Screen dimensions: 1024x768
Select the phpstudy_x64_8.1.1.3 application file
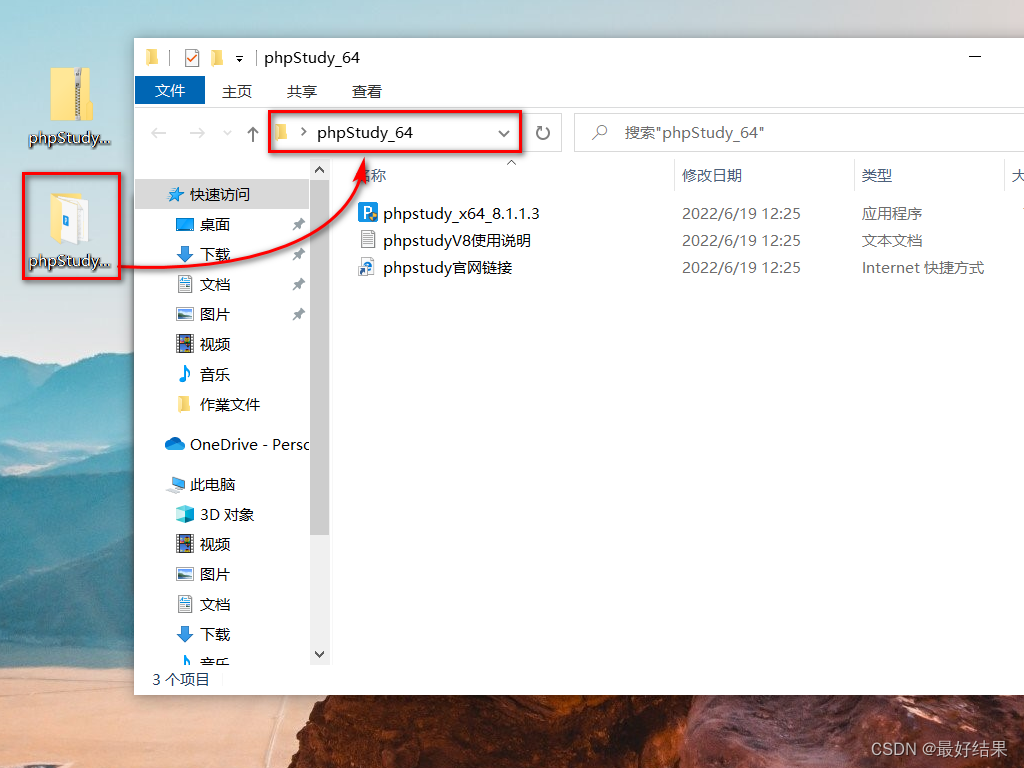point(461,214)
